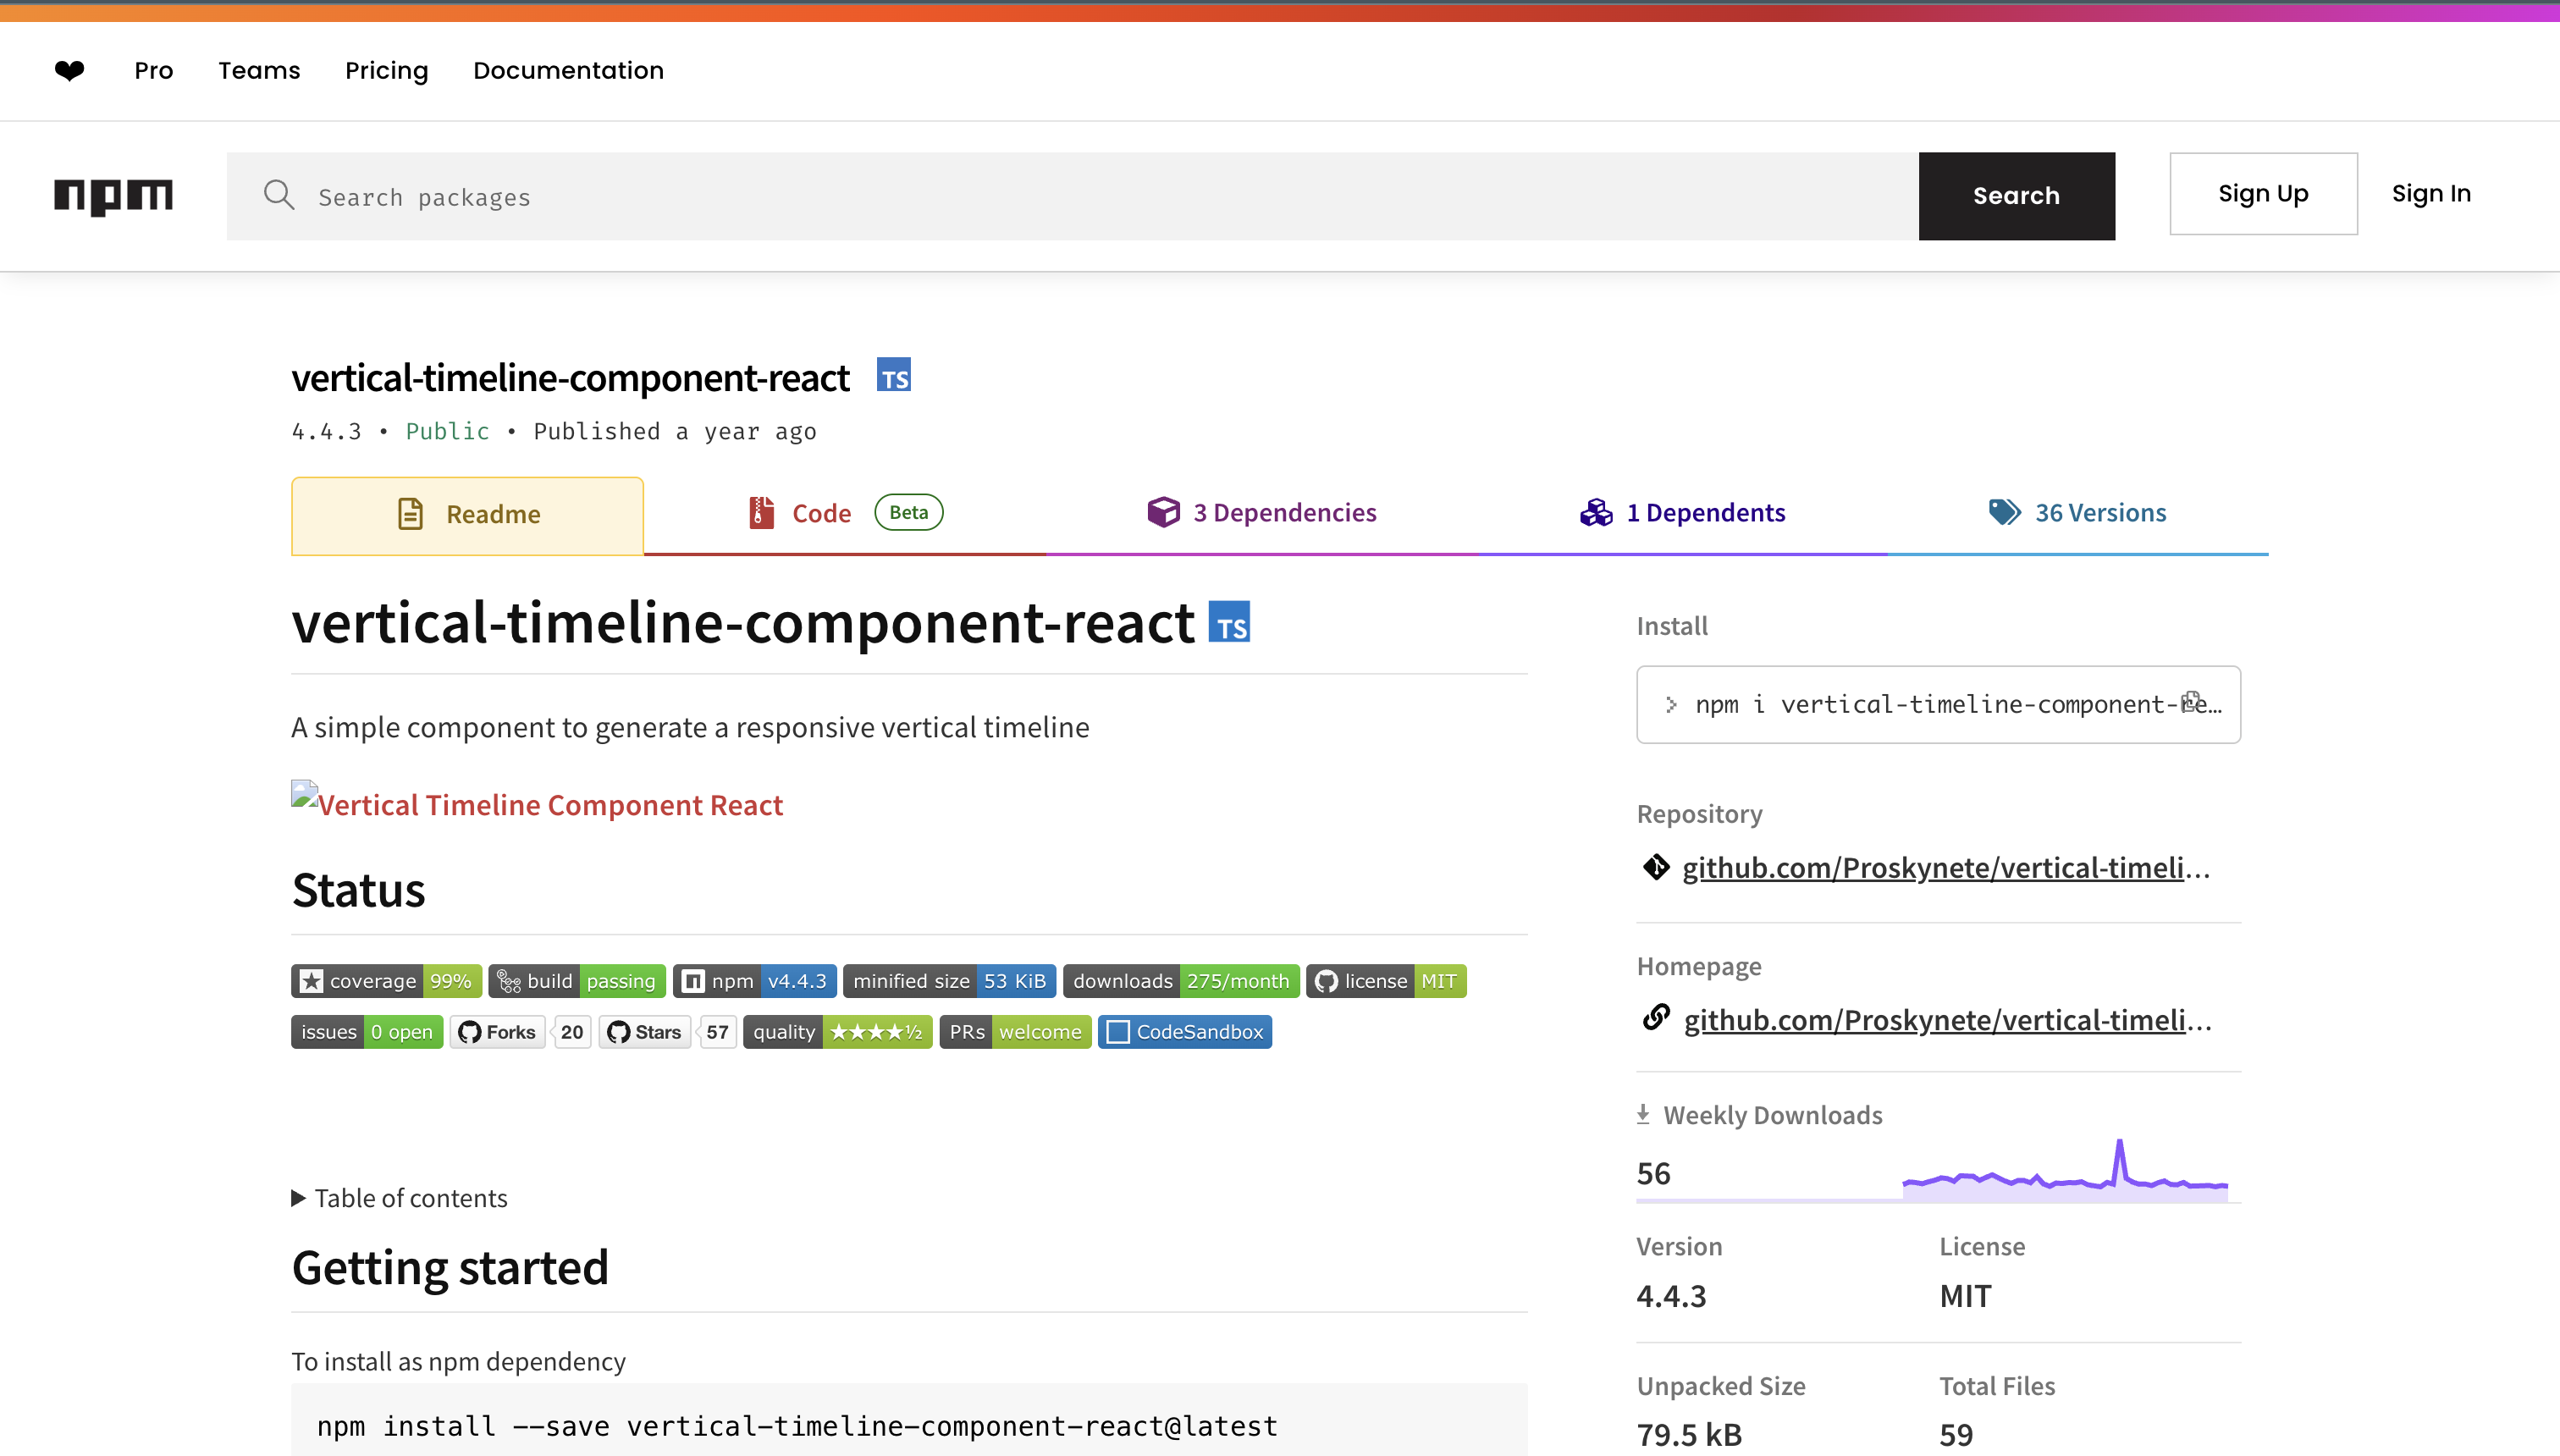
Task: Click the GitHub Stars badge
Action: [x=645, y=1032]
